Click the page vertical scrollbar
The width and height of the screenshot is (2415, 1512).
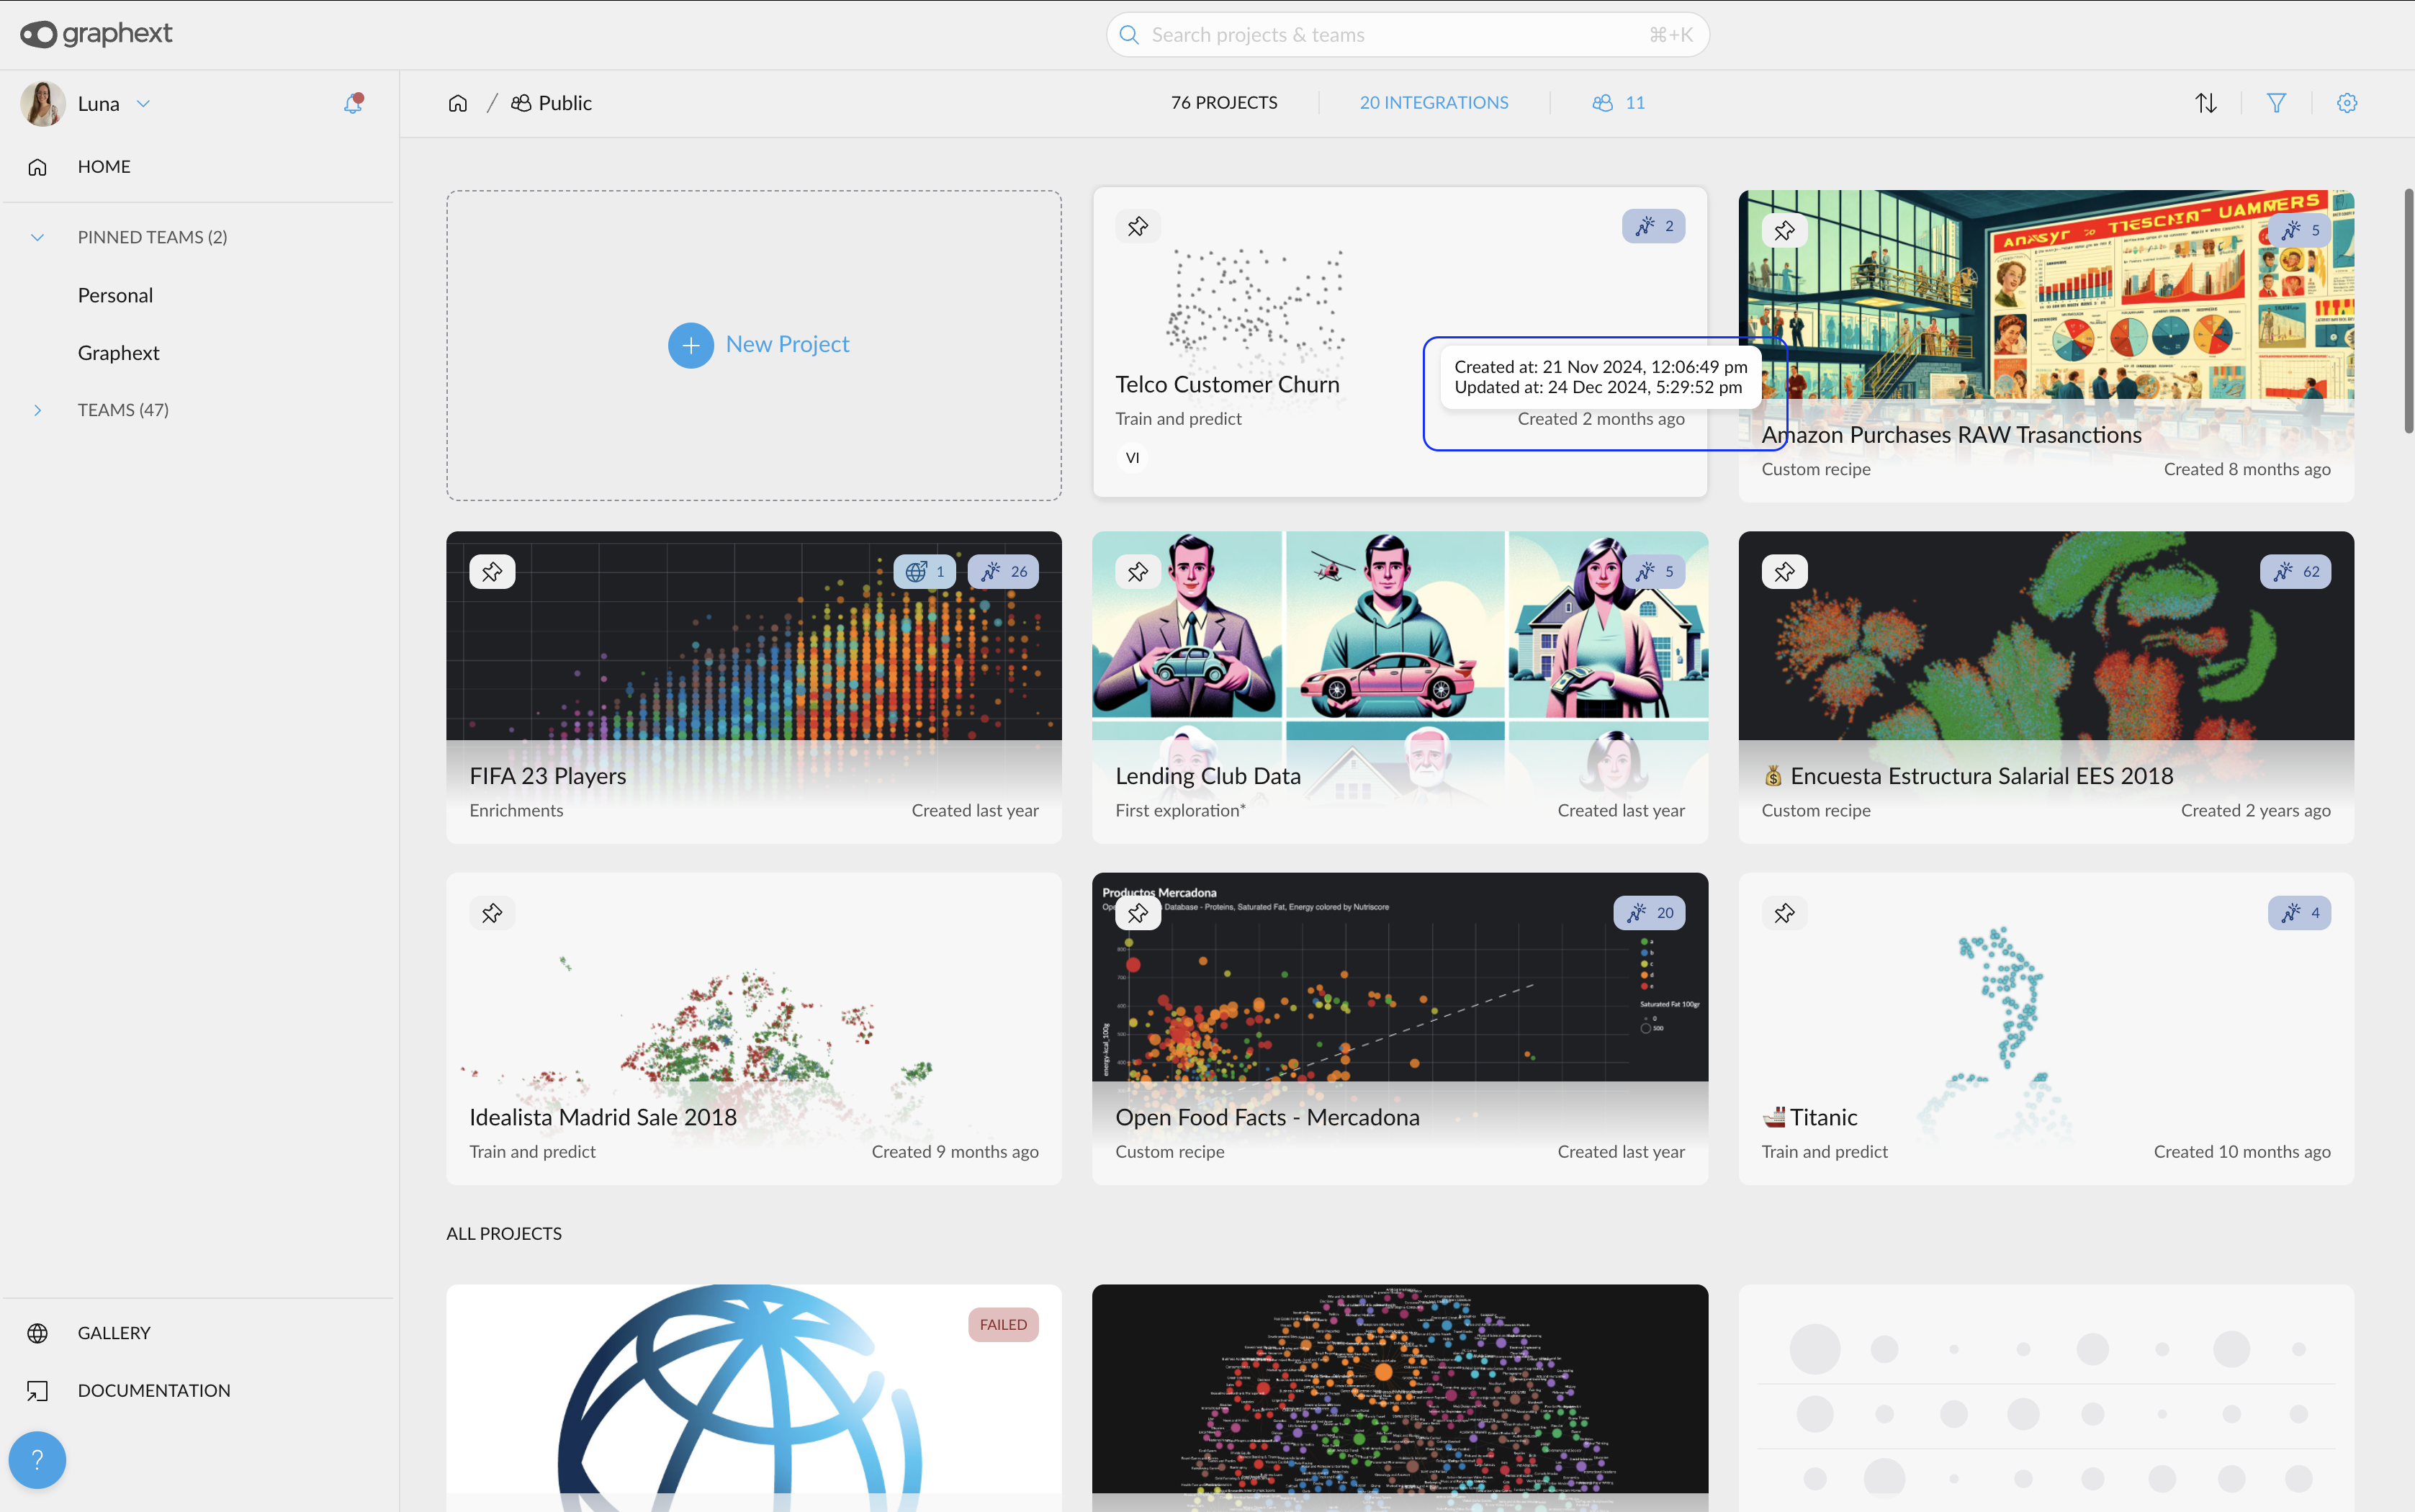pyautogui.click(x=2408, y=311)
